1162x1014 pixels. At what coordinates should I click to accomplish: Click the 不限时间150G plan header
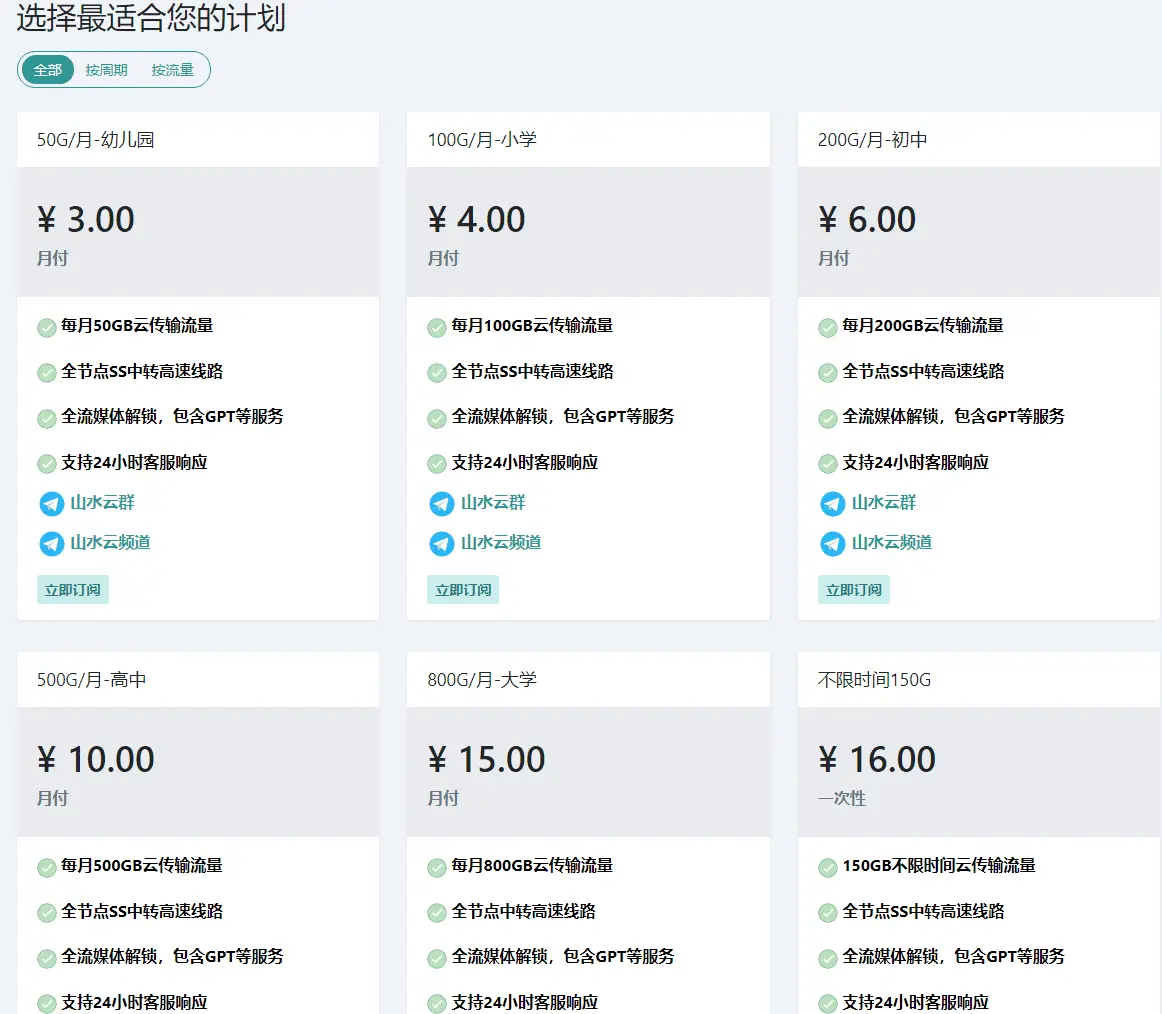coord(874,680)
